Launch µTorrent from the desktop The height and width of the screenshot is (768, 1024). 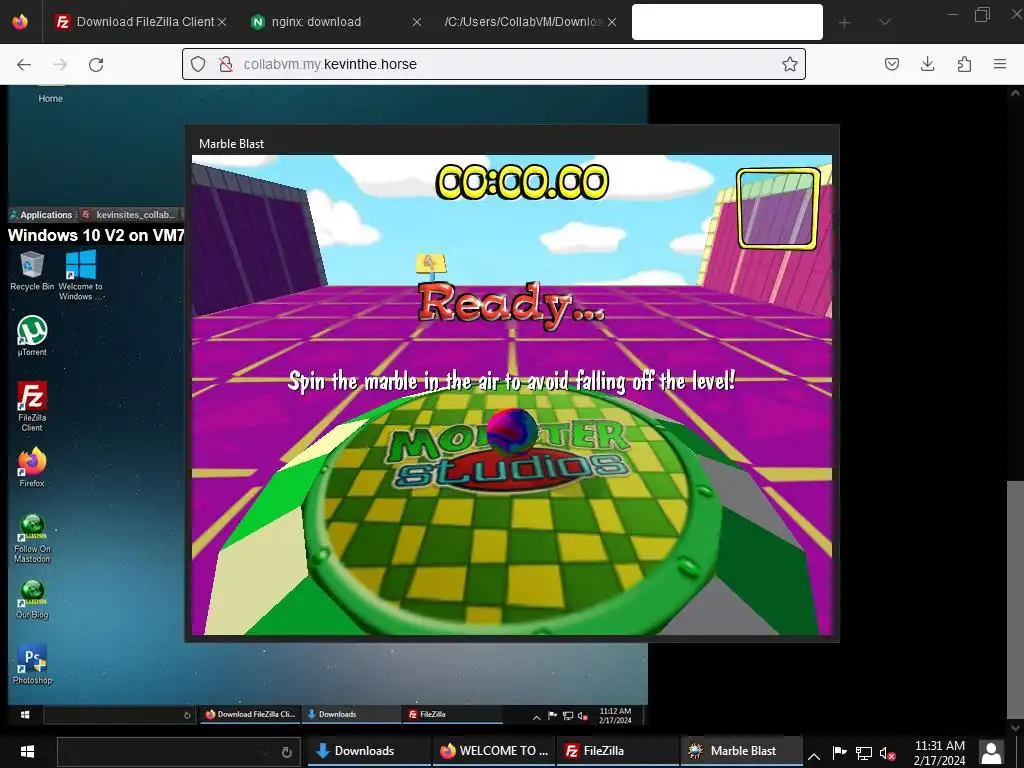point(32,336)
